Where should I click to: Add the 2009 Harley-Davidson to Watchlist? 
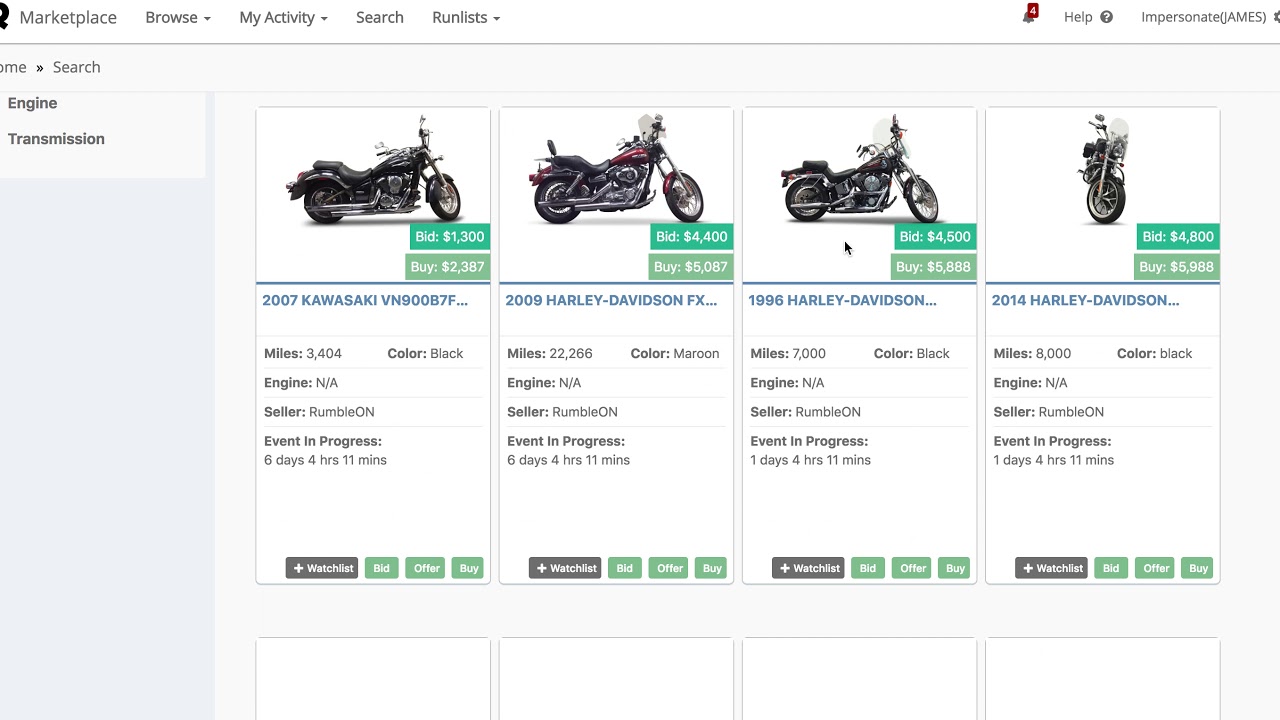[x=565, y=568]
